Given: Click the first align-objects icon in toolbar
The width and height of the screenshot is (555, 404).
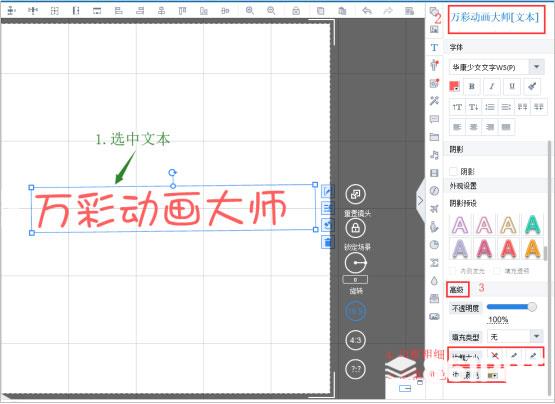Looking at the screenshot, I should click(x=11, y=11).
